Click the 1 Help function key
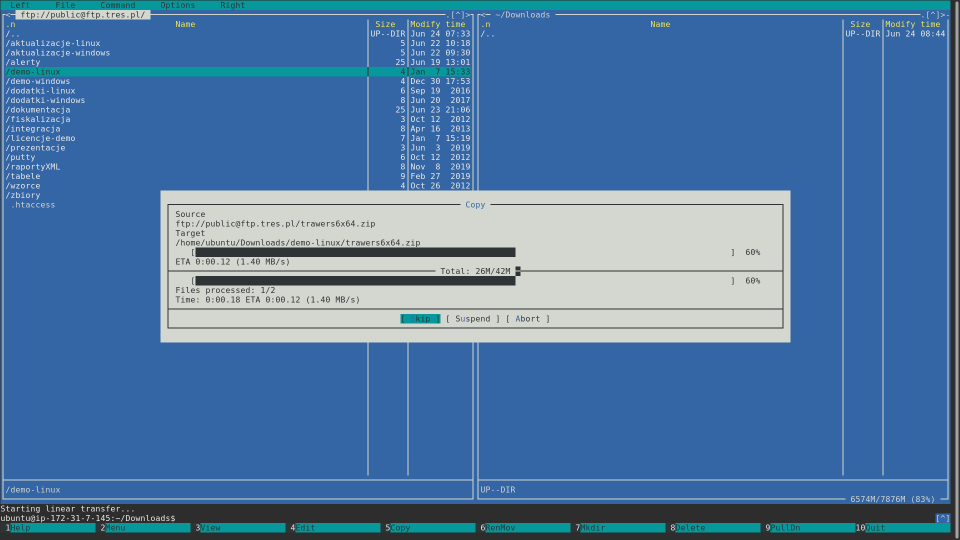 pyautogui.click(x=50, y=528)
